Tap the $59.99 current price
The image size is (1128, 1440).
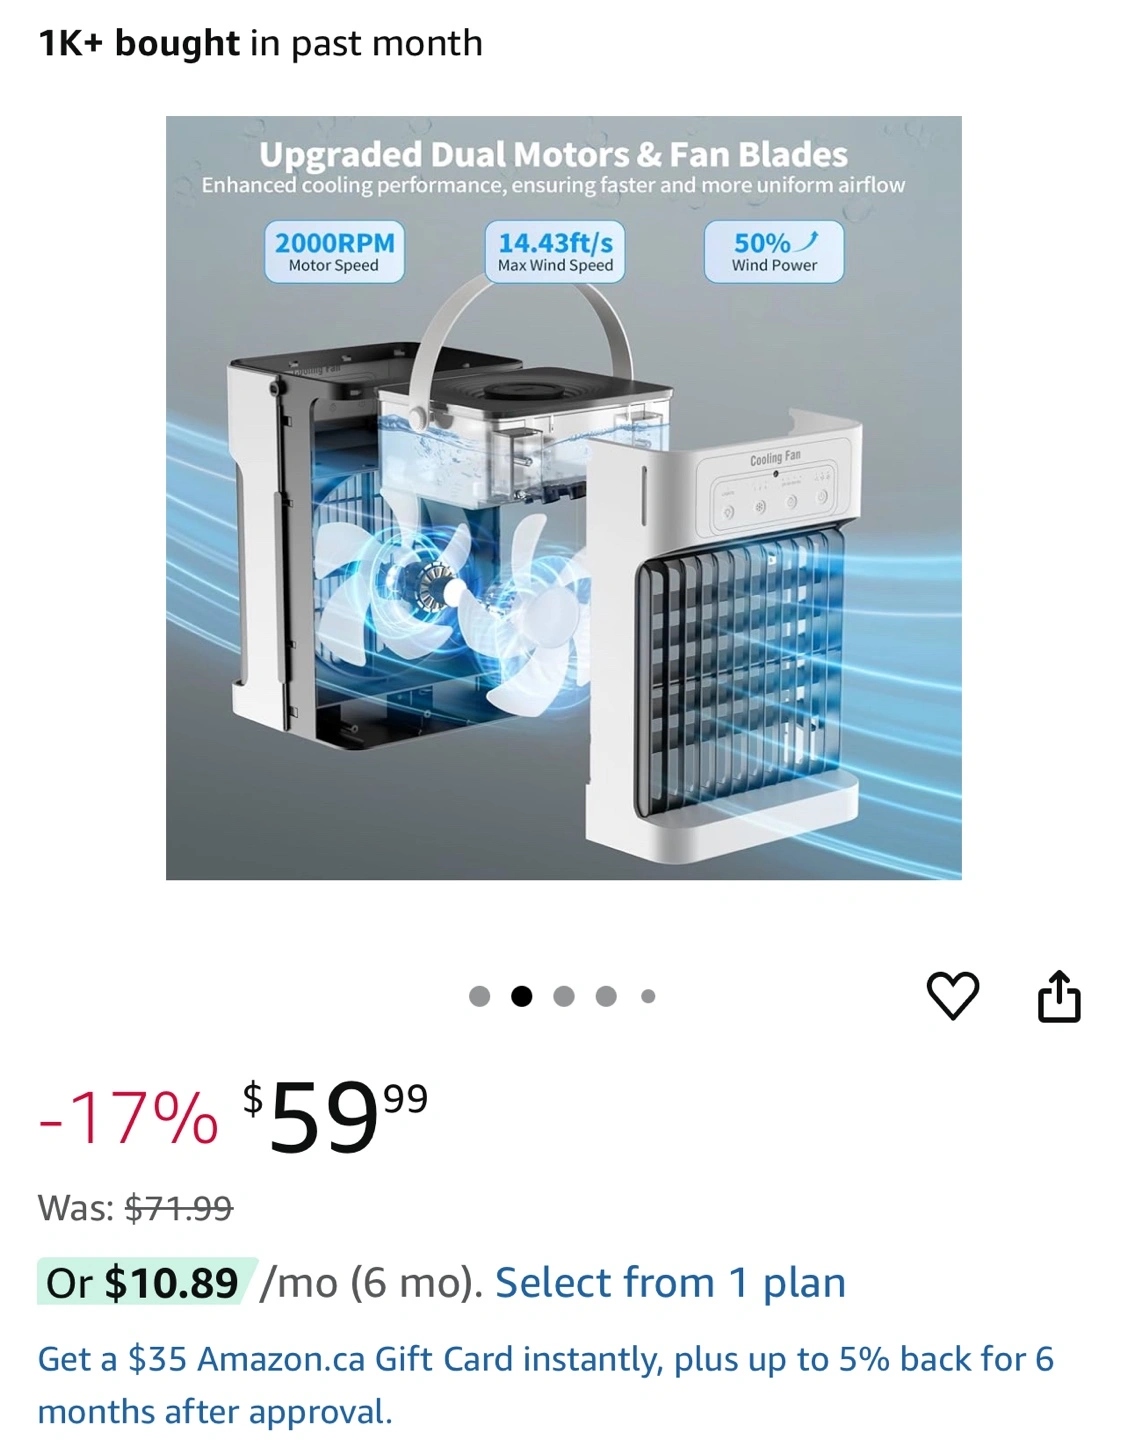click(x=335, y=1116)
